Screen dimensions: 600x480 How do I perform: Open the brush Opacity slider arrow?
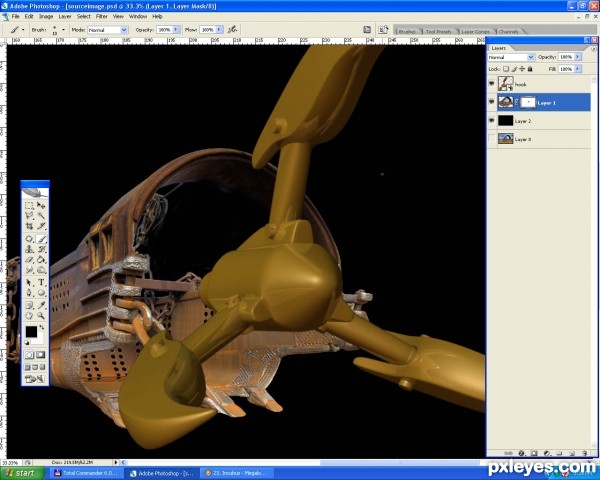[176, 29]
